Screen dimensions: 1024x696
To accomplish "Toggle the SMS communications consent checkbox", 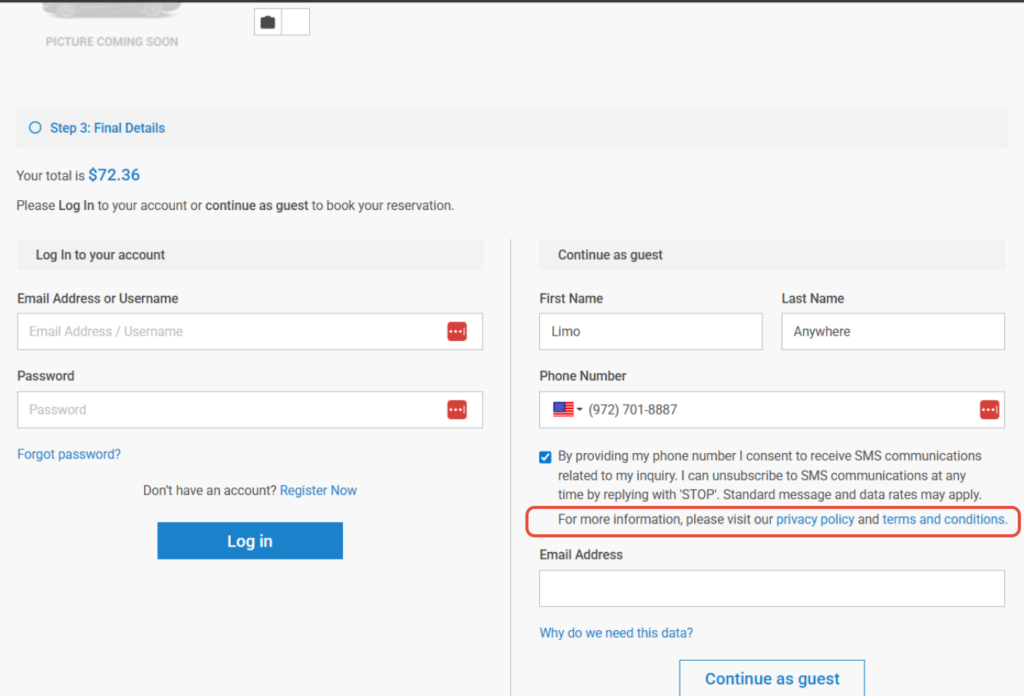I will [x=545, y=457].
